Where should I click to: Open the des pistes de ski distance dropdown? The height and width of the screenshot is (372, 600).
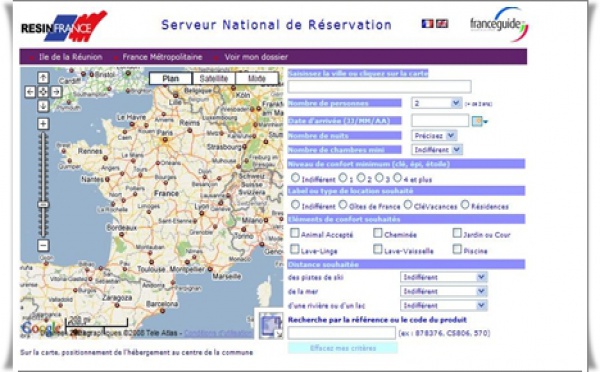444,277
